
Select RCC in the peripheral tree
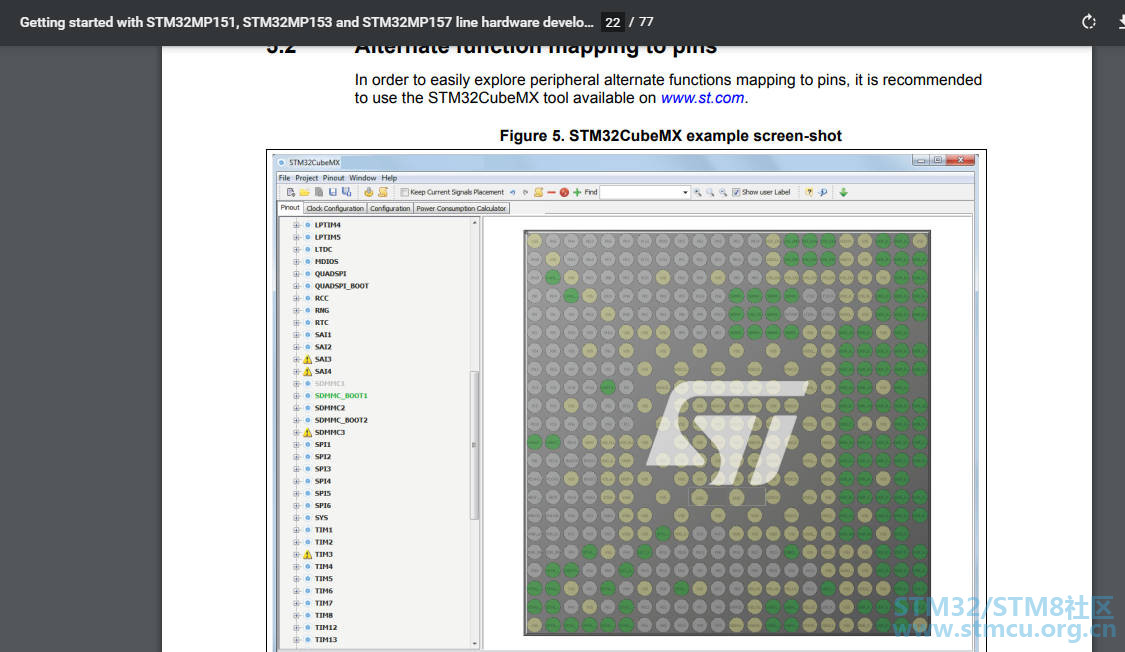321,298
